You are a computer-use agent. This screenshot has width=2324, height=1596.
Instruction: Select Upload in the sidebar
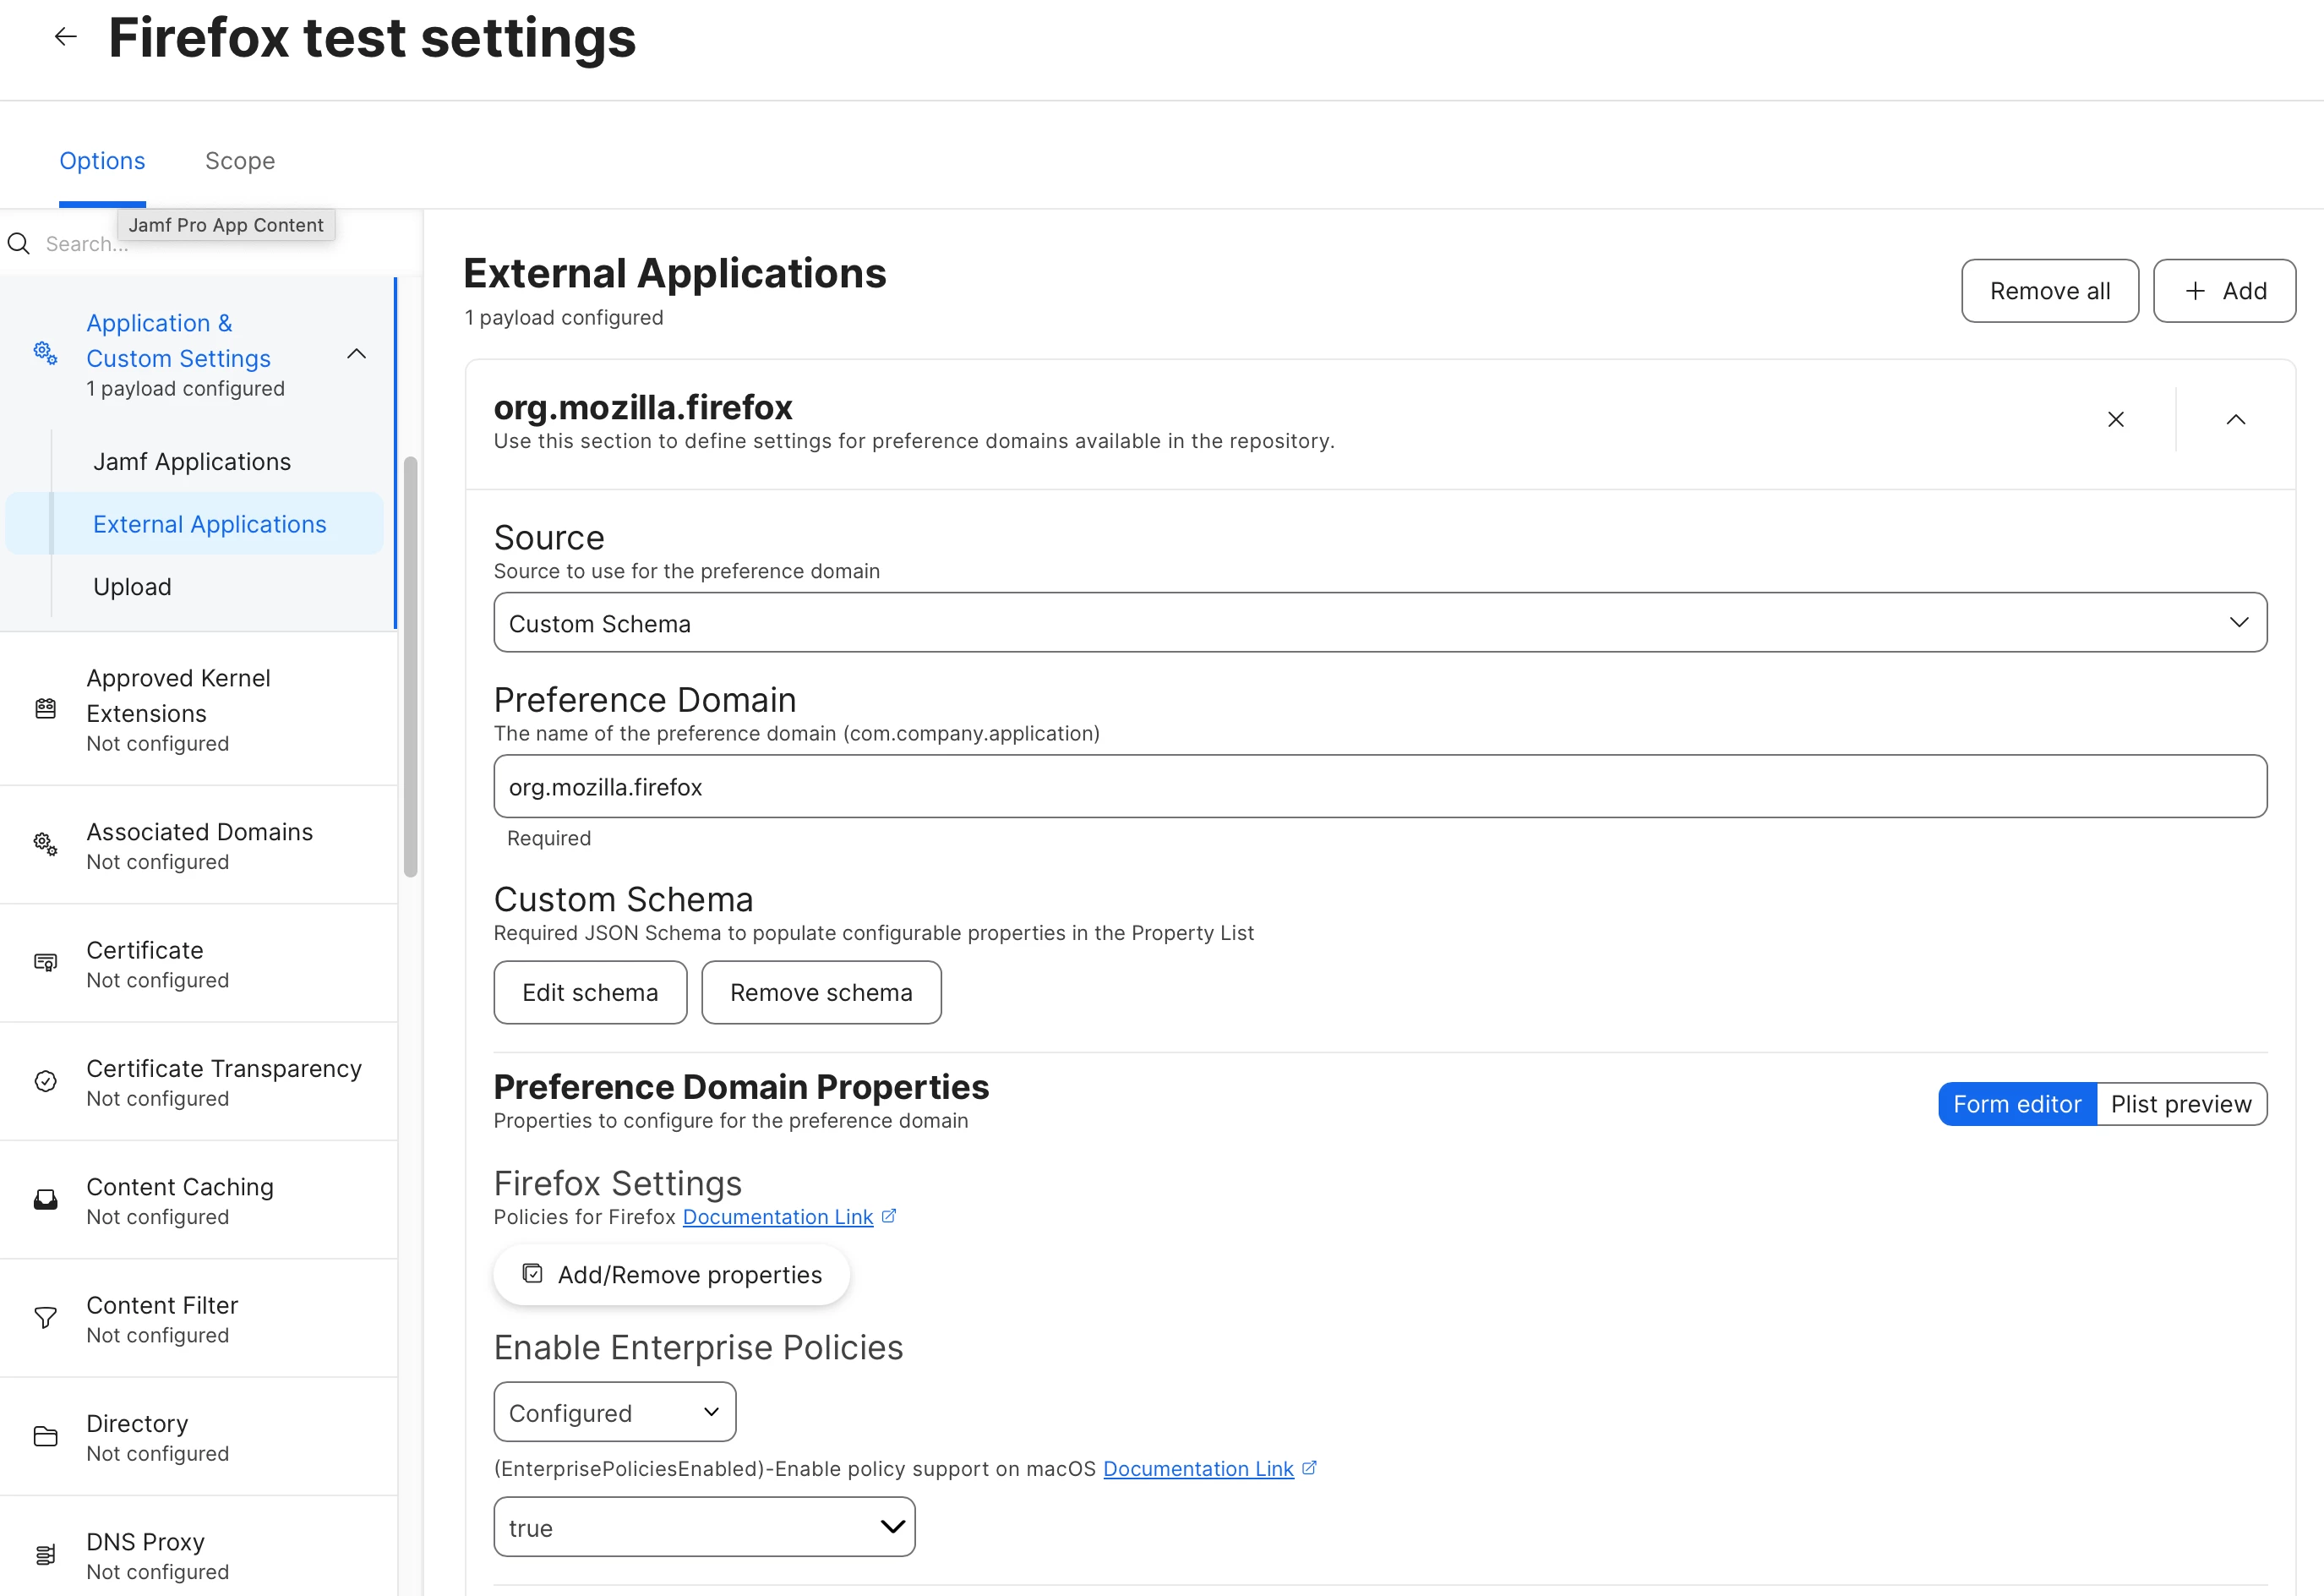pos(132,587)
